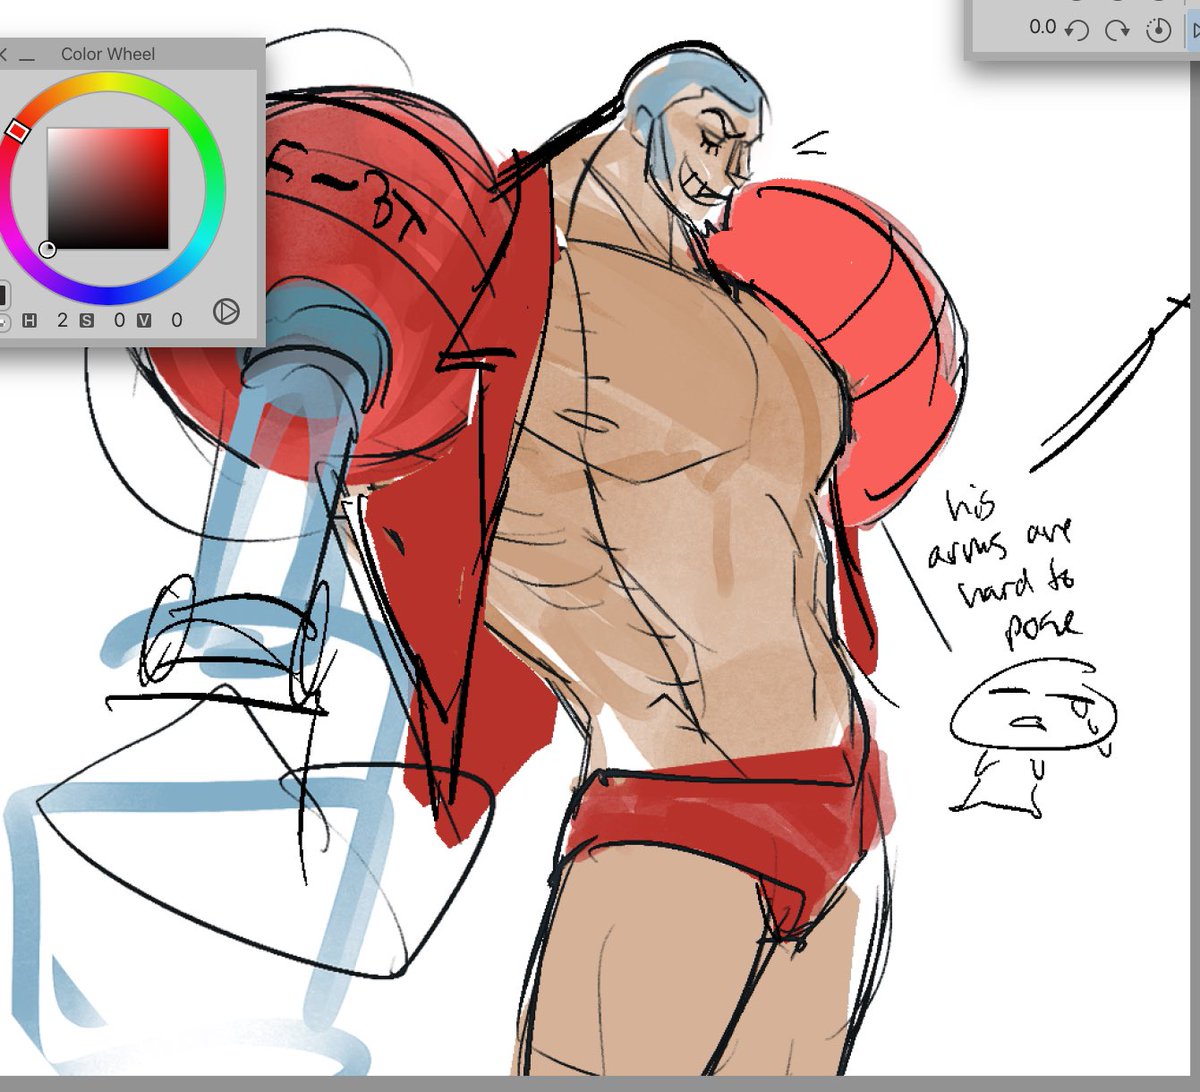Toggle the dark current color swatch
Image resolution: width=1200 pixels, height=1092 pixels.
point(4,293)
